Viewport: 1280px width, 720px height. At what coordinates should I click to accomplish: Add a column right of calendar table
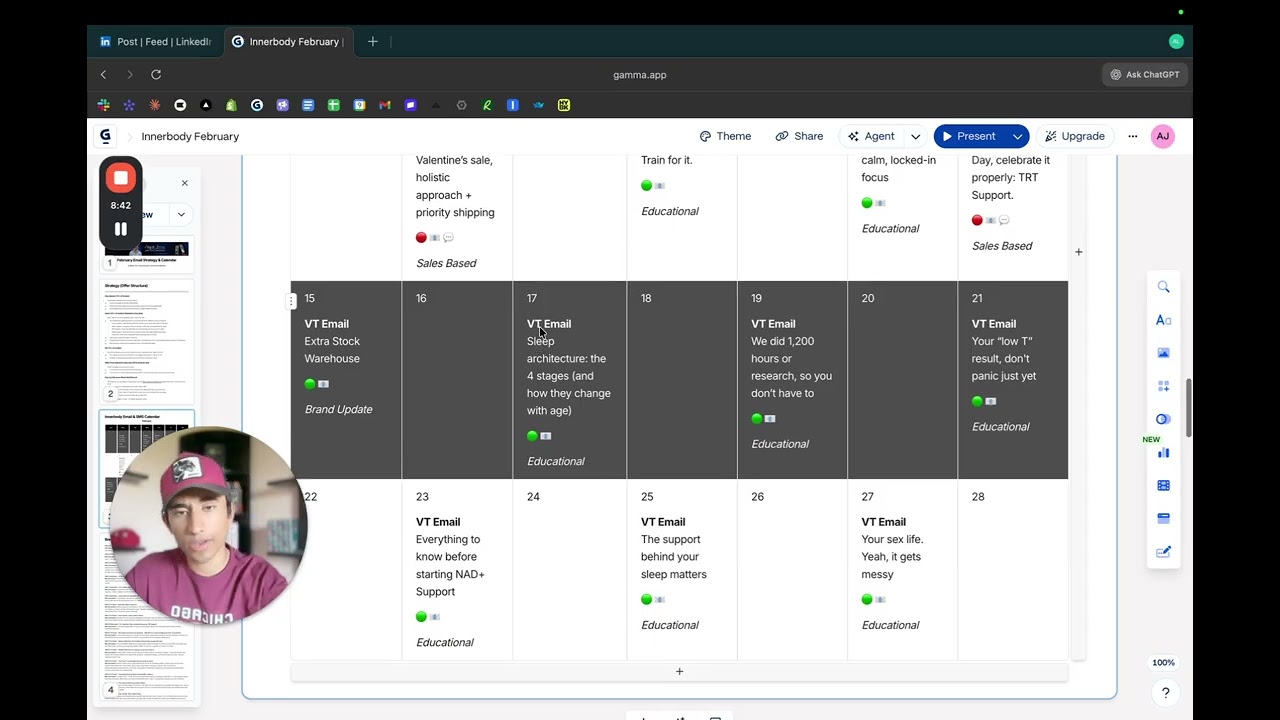1078,252
